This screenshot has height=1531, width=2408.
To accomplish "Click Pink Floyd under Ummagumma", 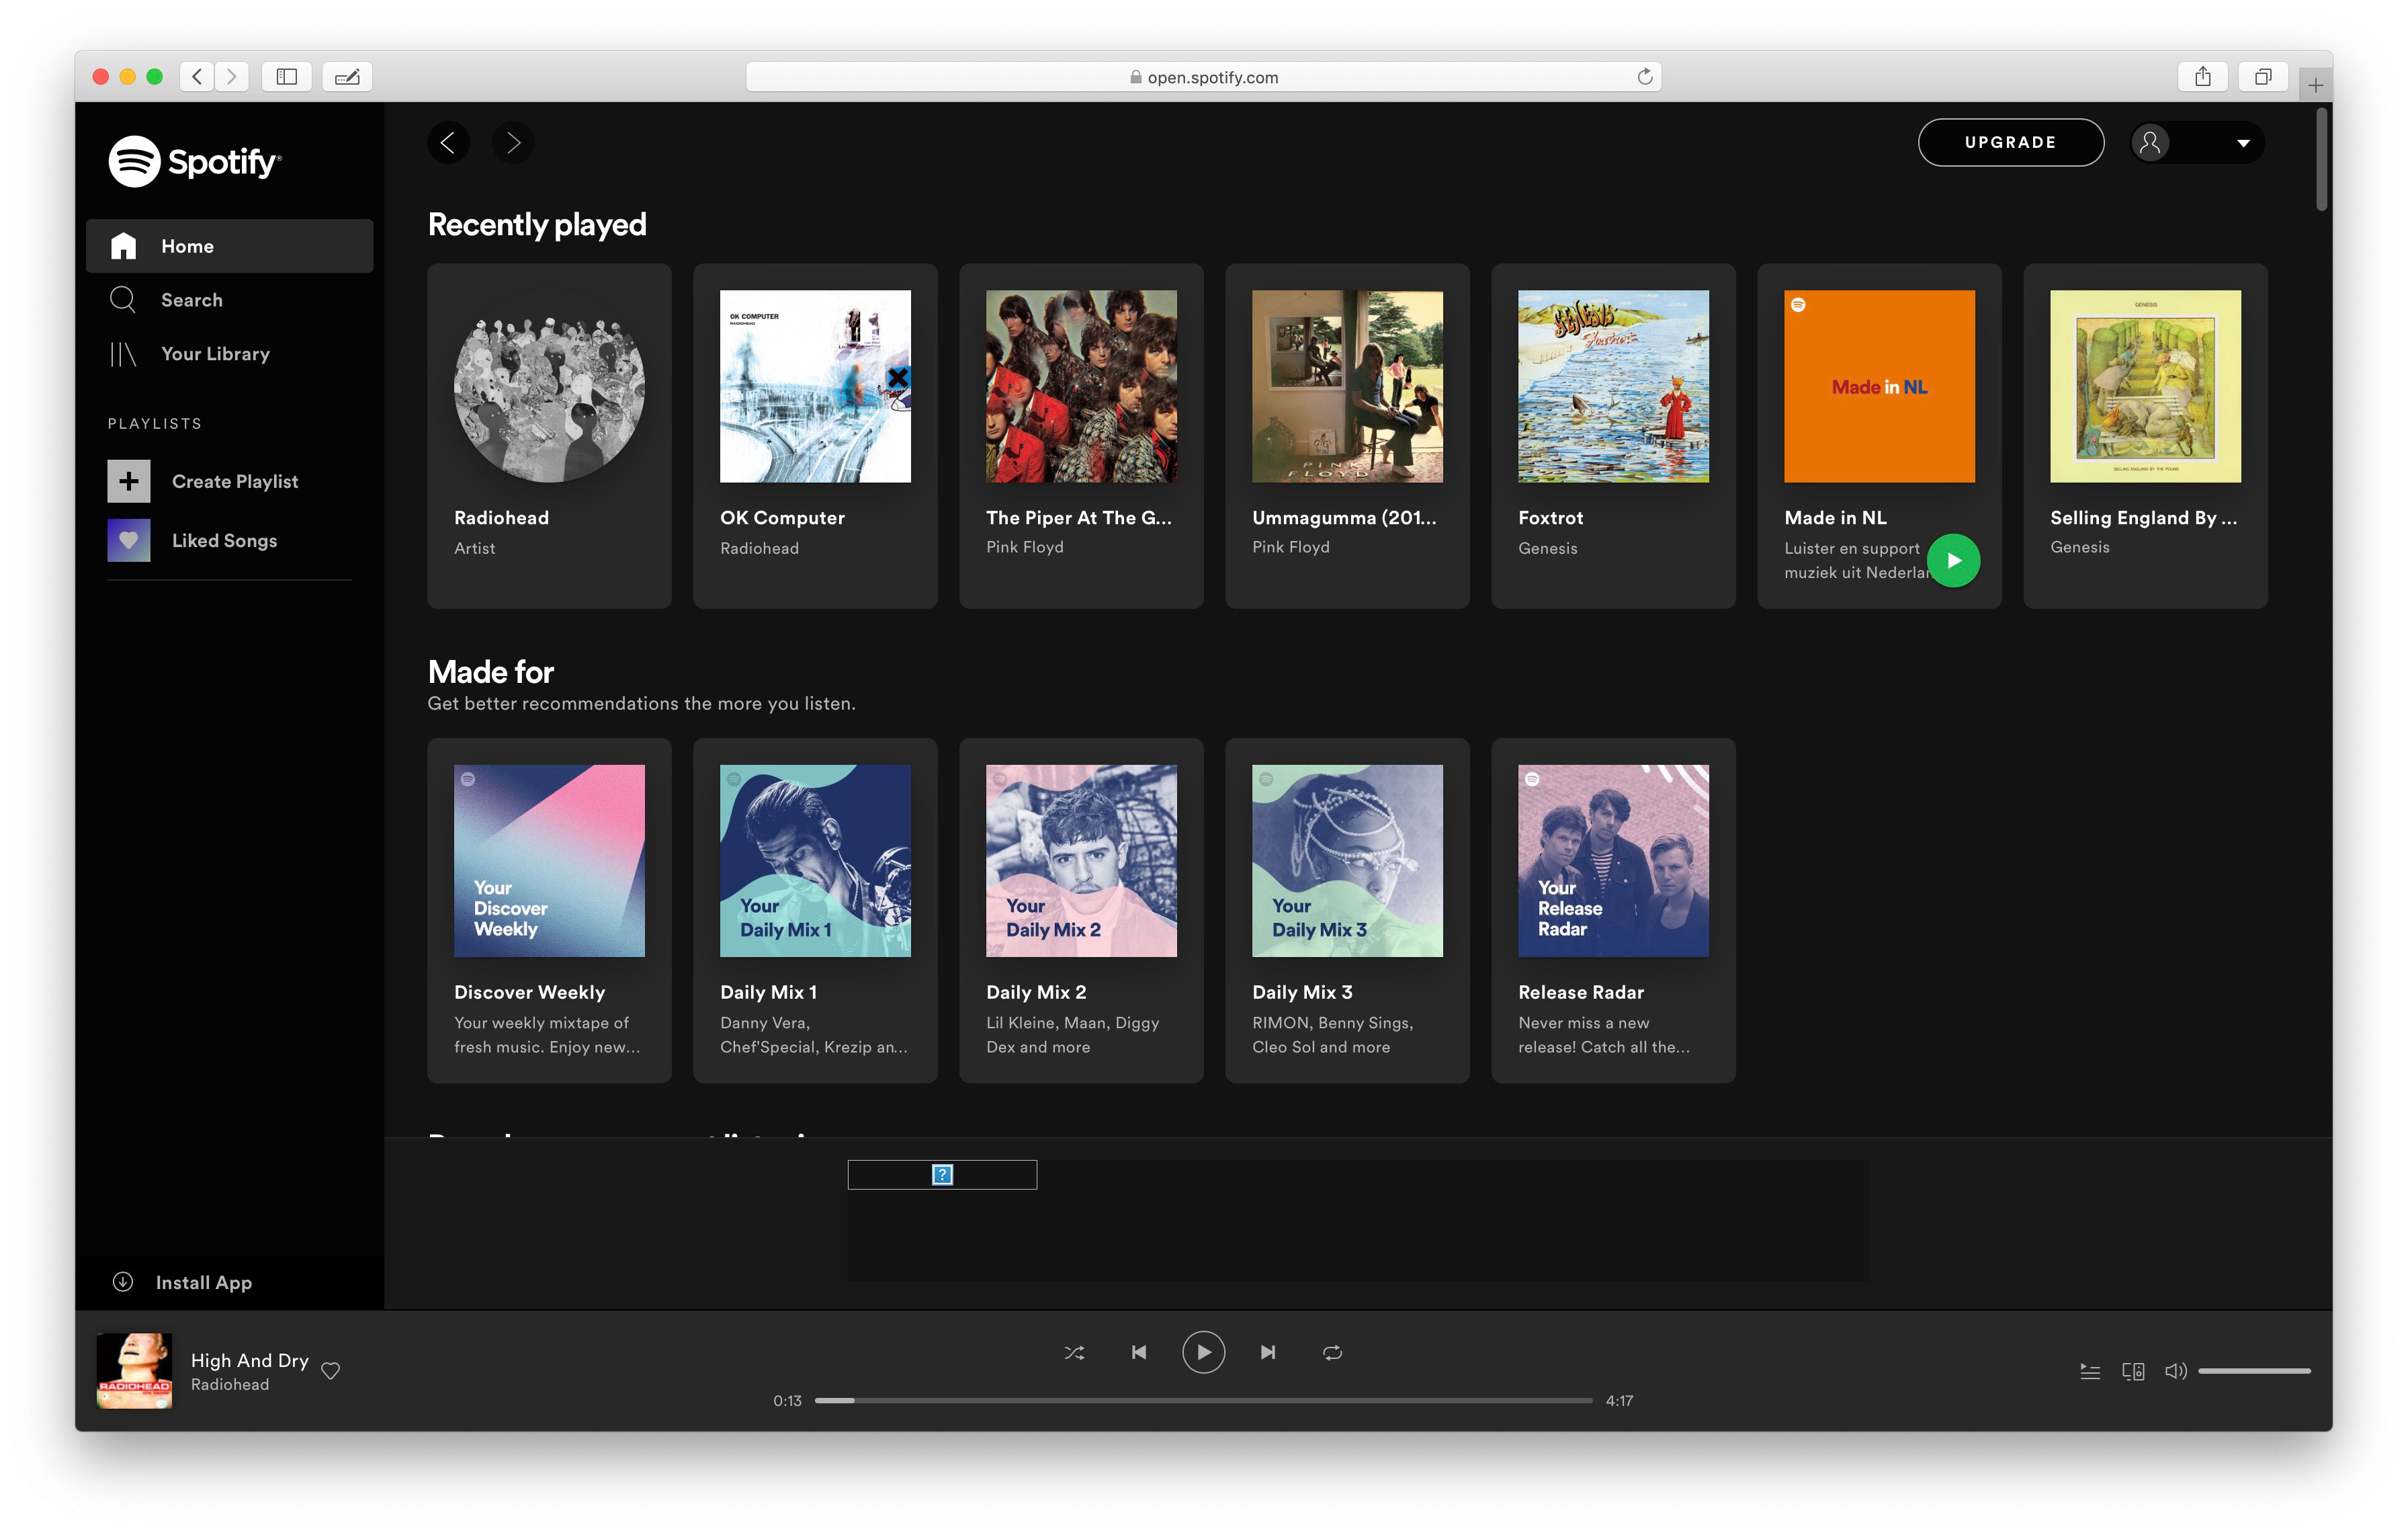I will tap(1290, 547).
